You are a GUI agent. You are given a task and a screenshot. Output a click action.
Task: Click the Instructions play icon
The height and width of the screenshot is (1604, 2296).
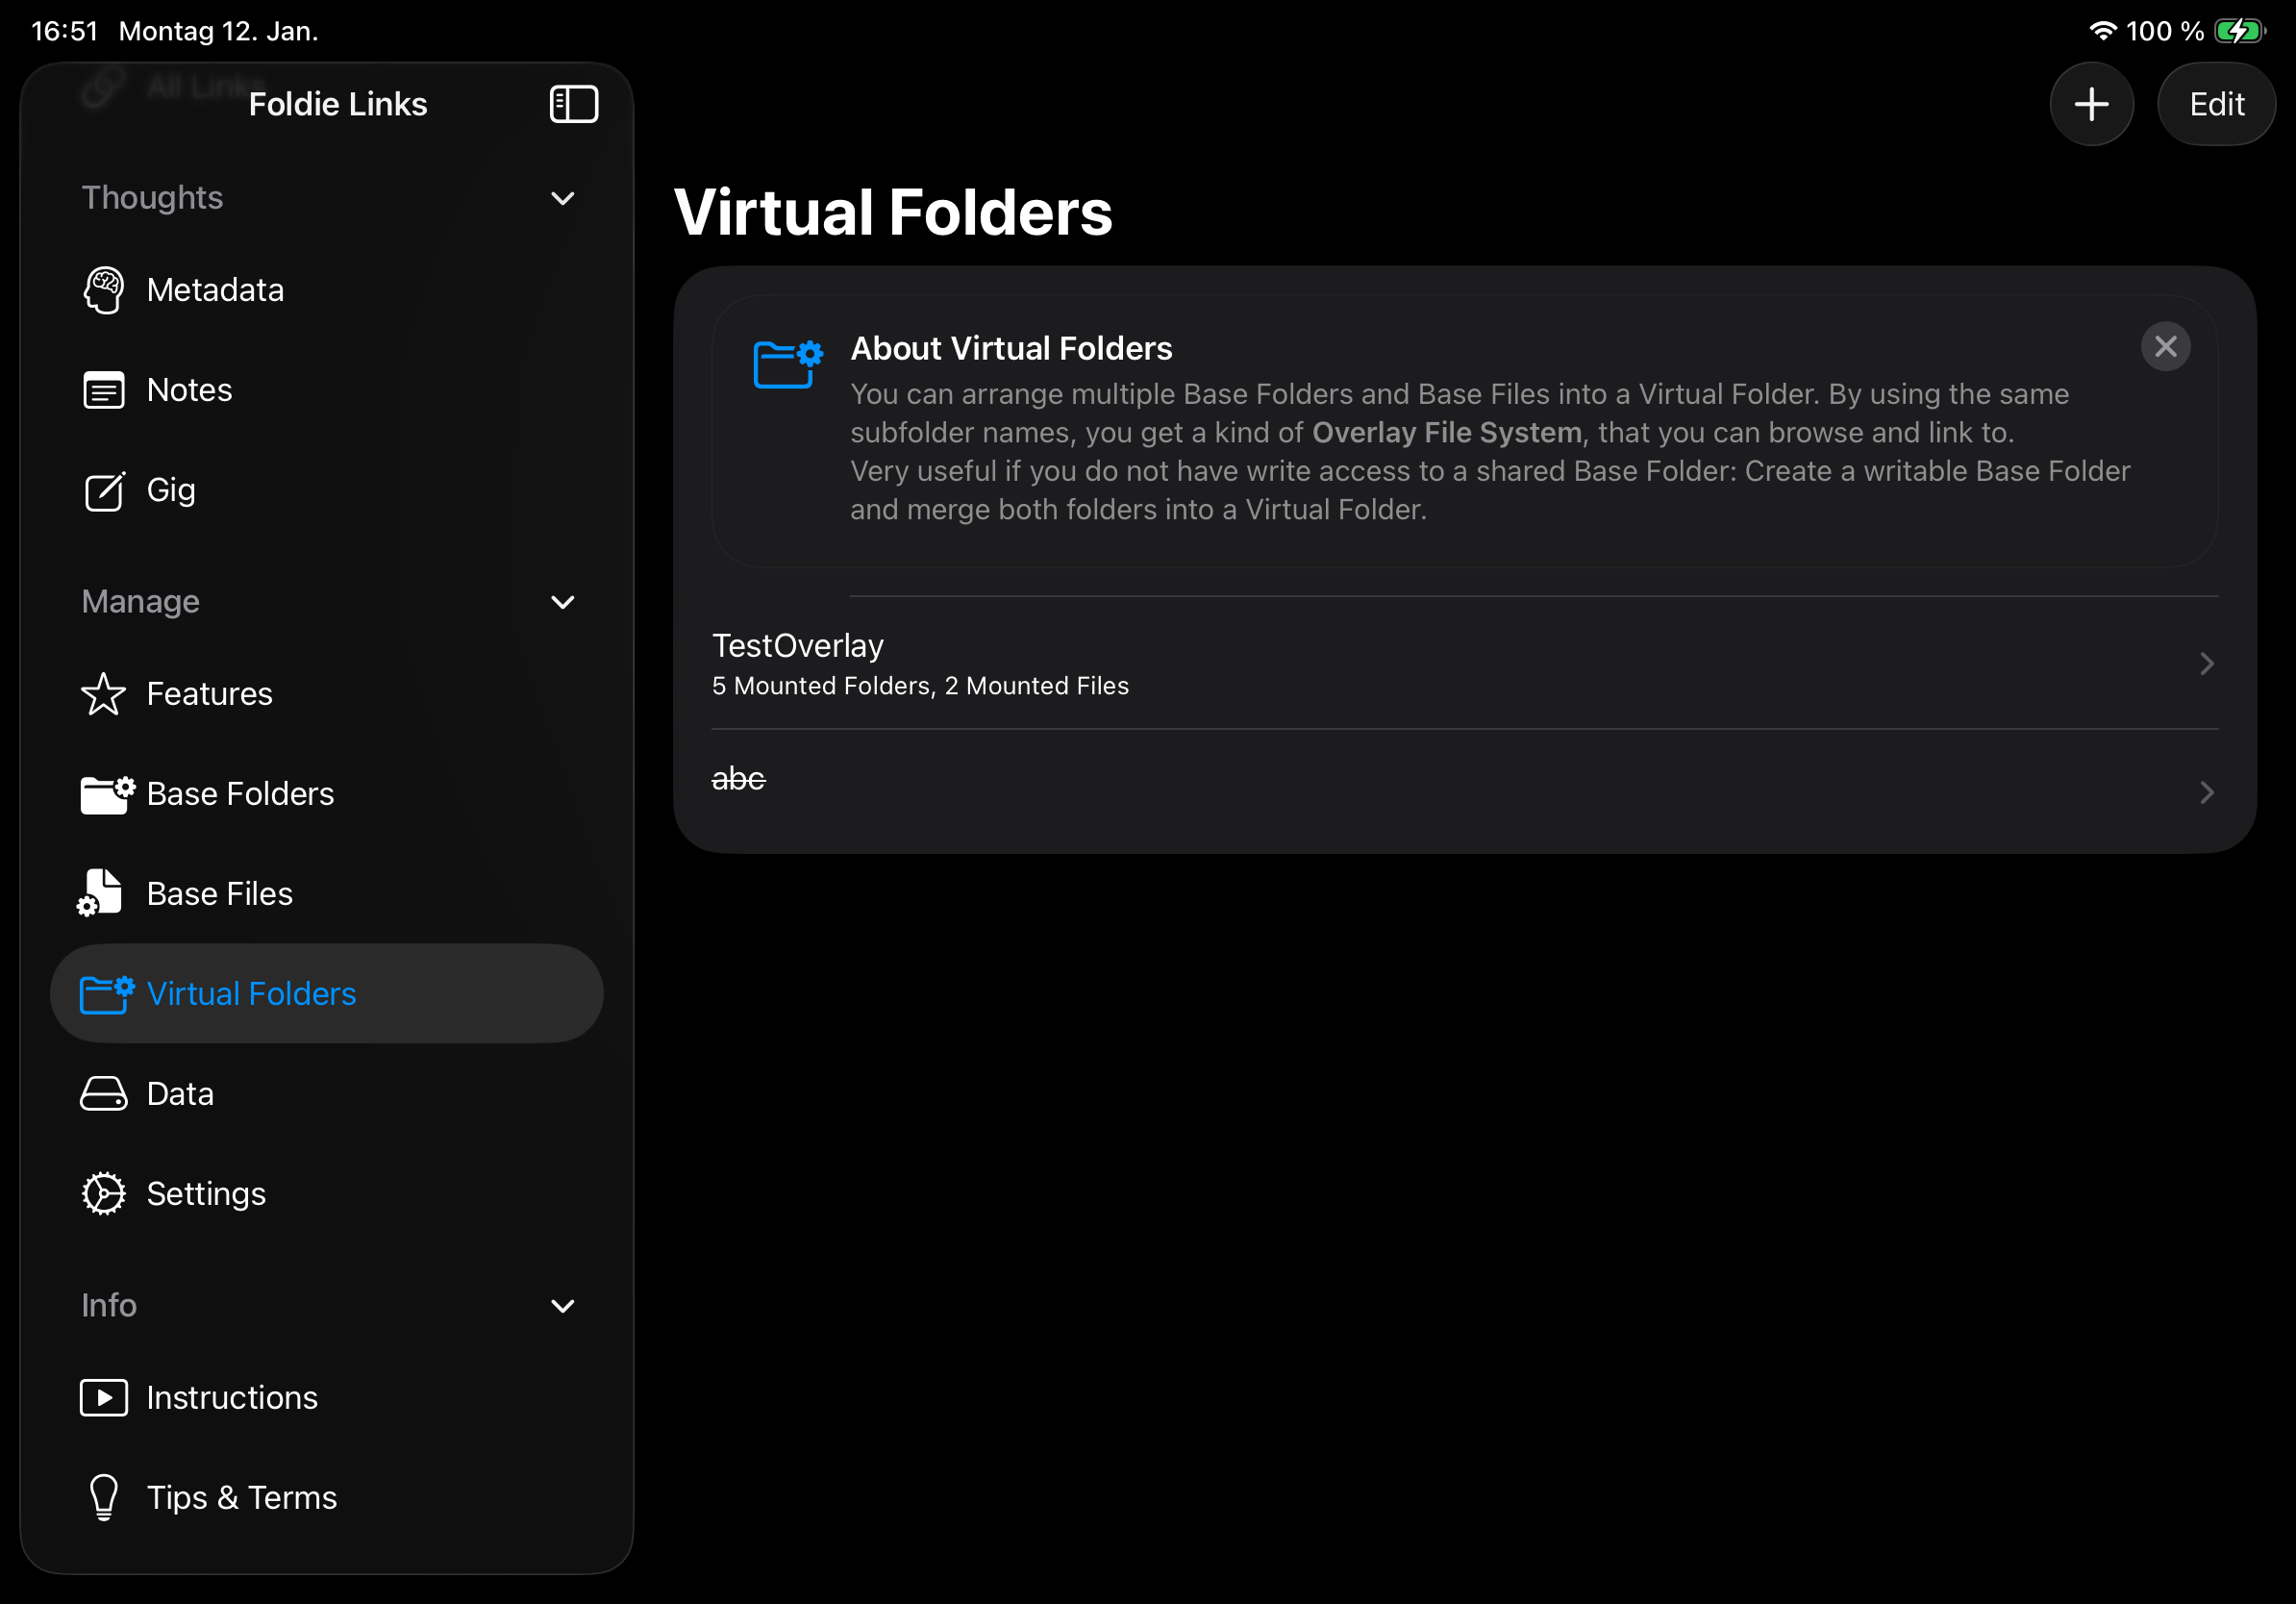[x=104, y=1397]
